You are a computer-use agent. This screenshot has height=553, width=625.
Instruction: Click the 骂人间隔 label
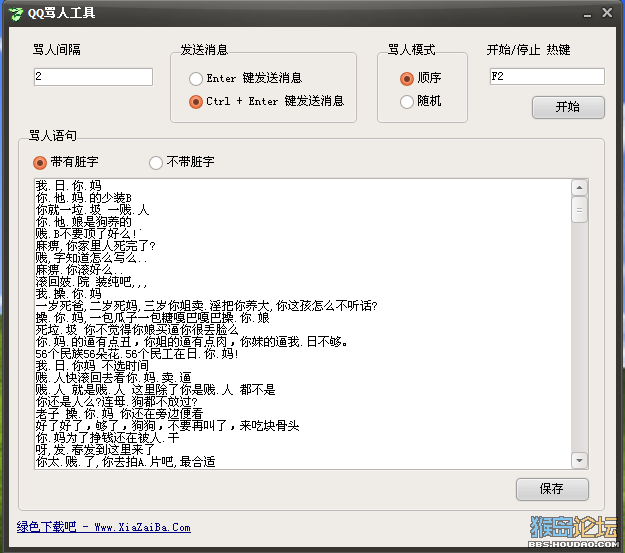[x=57, y=49]
